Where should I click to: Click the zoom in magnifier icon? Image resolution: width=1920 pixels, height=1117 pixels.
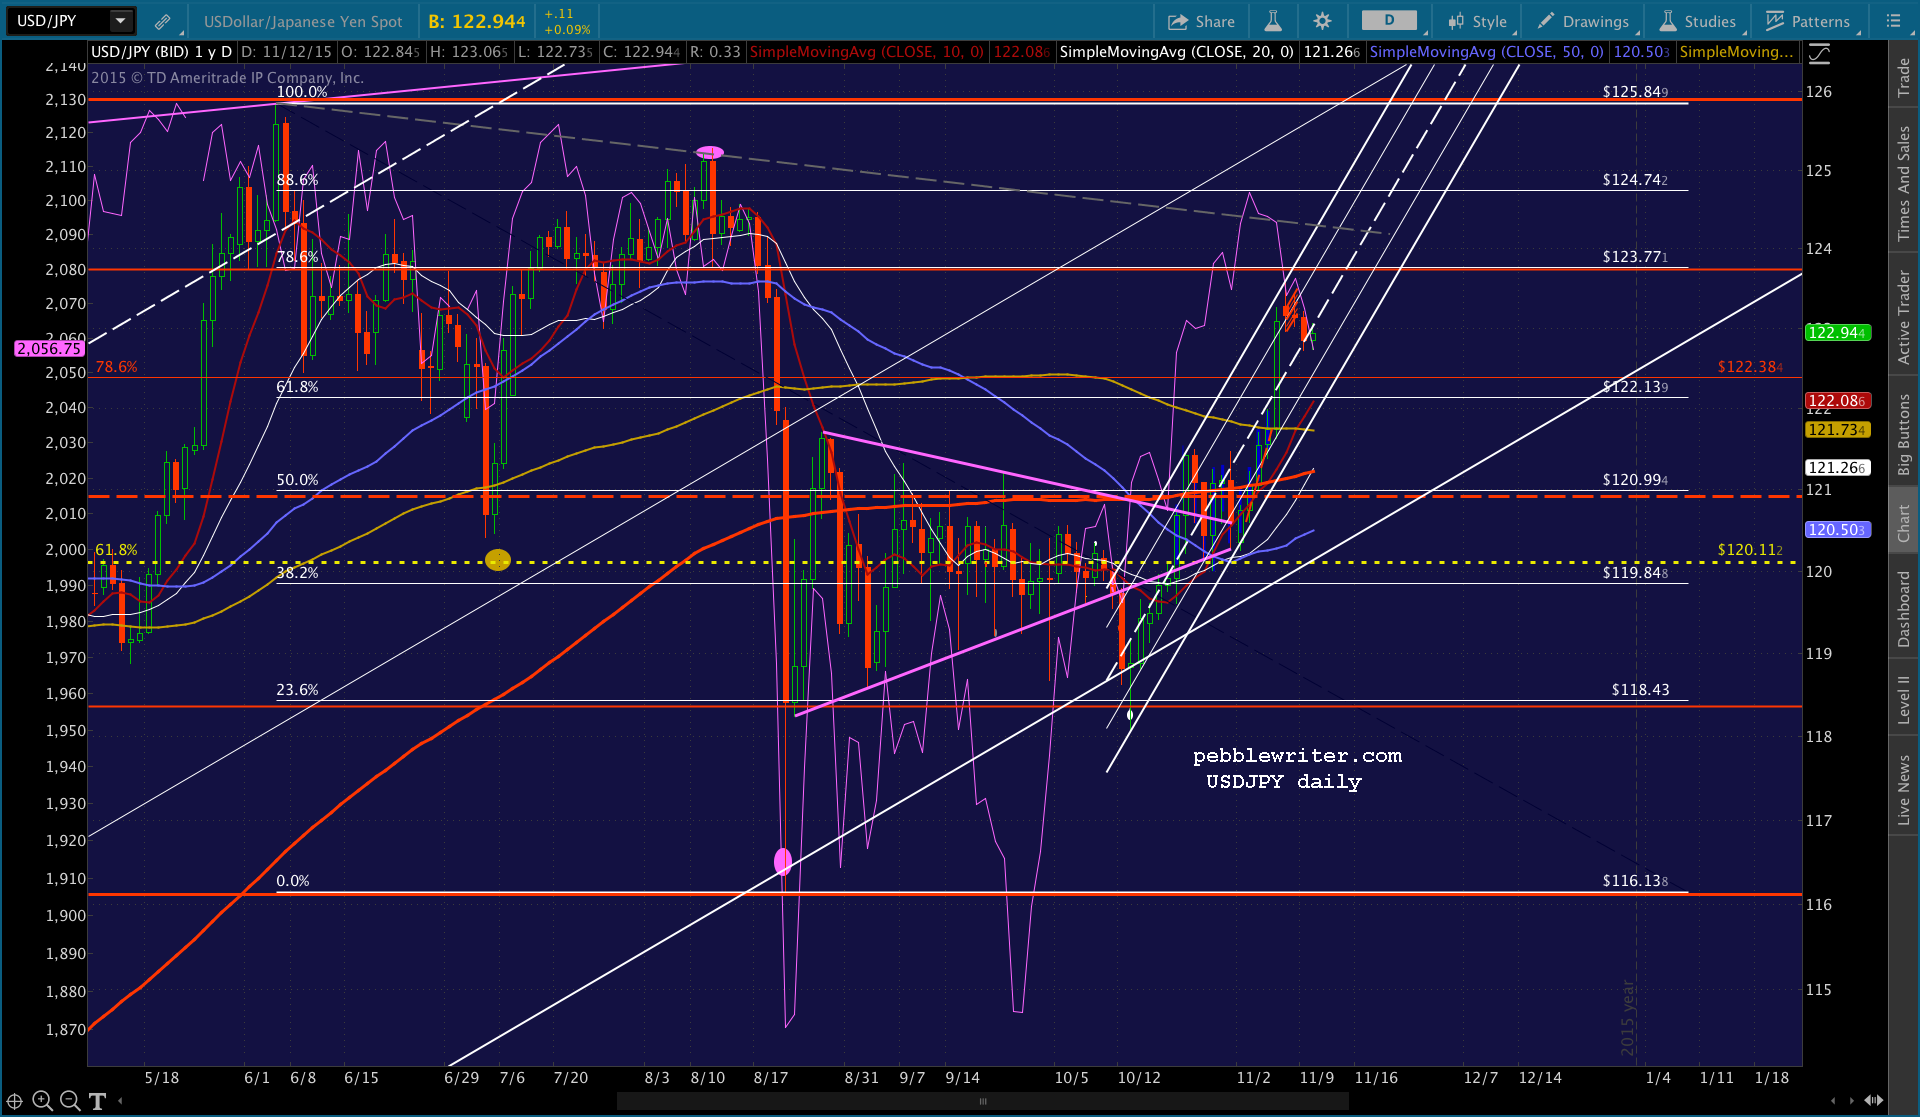click(42, 1101)
